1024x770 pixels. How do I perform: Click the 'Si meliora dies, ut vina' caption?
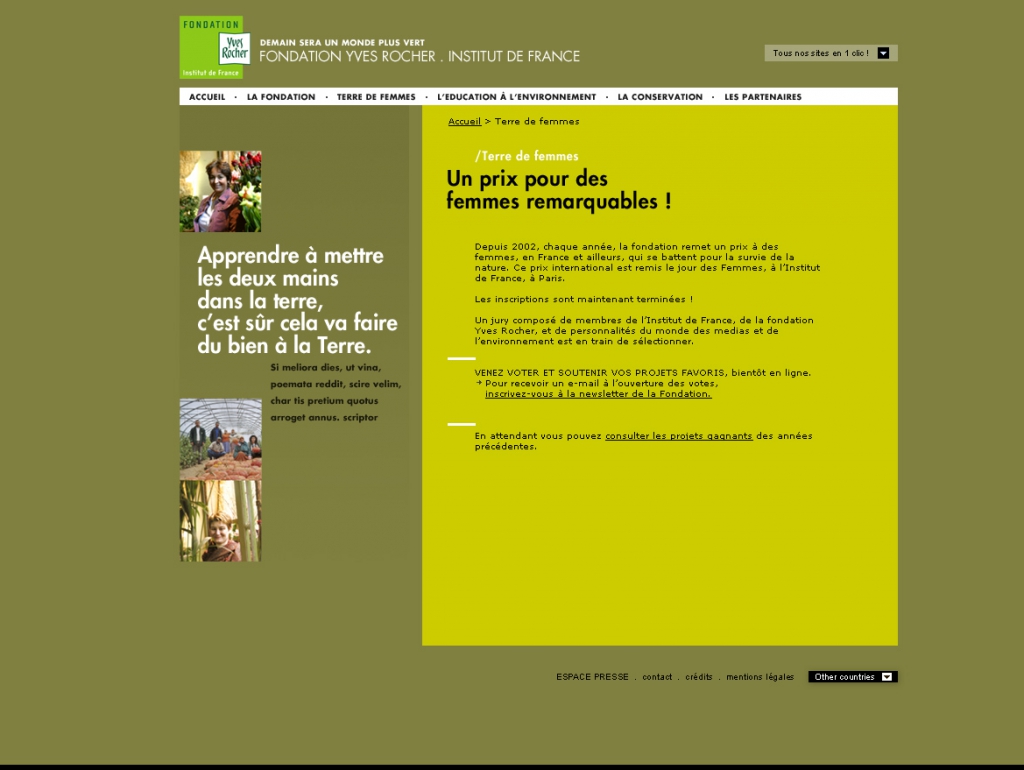pyautogui.click(x=336, y=393)
